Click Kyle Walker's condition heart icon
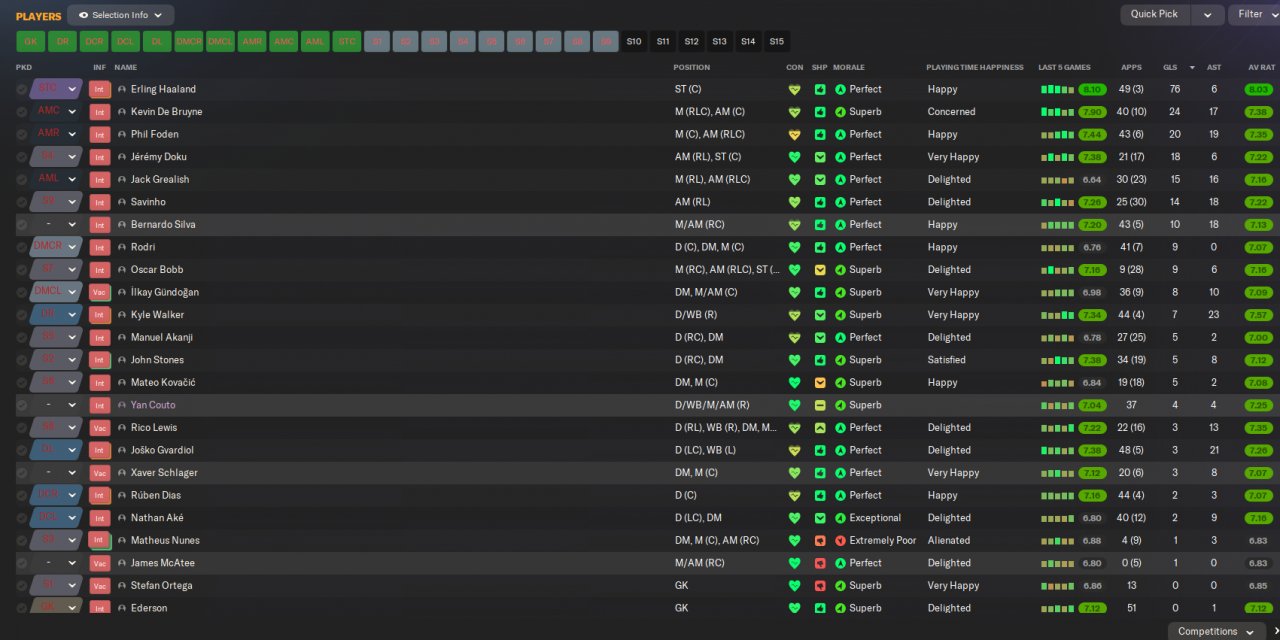 795,315
